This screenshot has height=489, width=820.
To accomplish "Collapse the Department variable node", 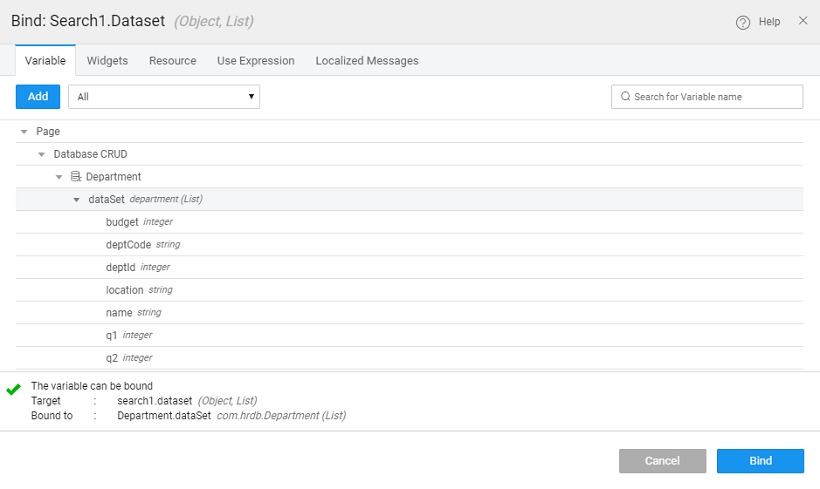I will 59,177.
